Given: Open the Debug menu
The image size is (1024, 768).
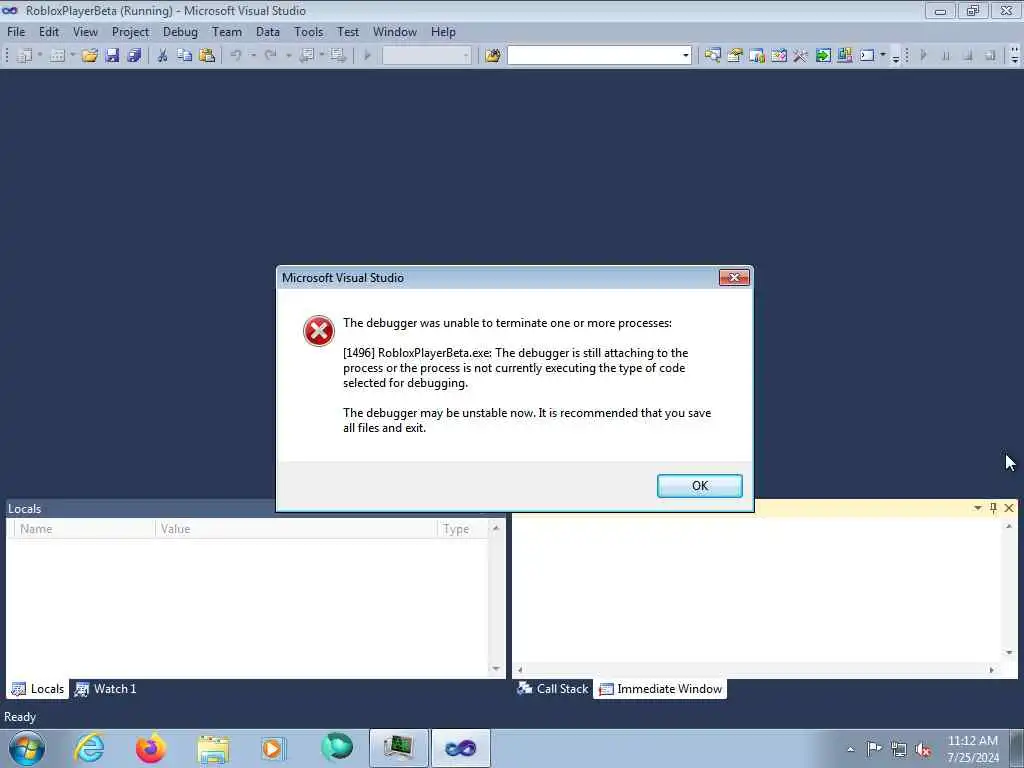Looking at the screenshot, I should pos(180,32).
